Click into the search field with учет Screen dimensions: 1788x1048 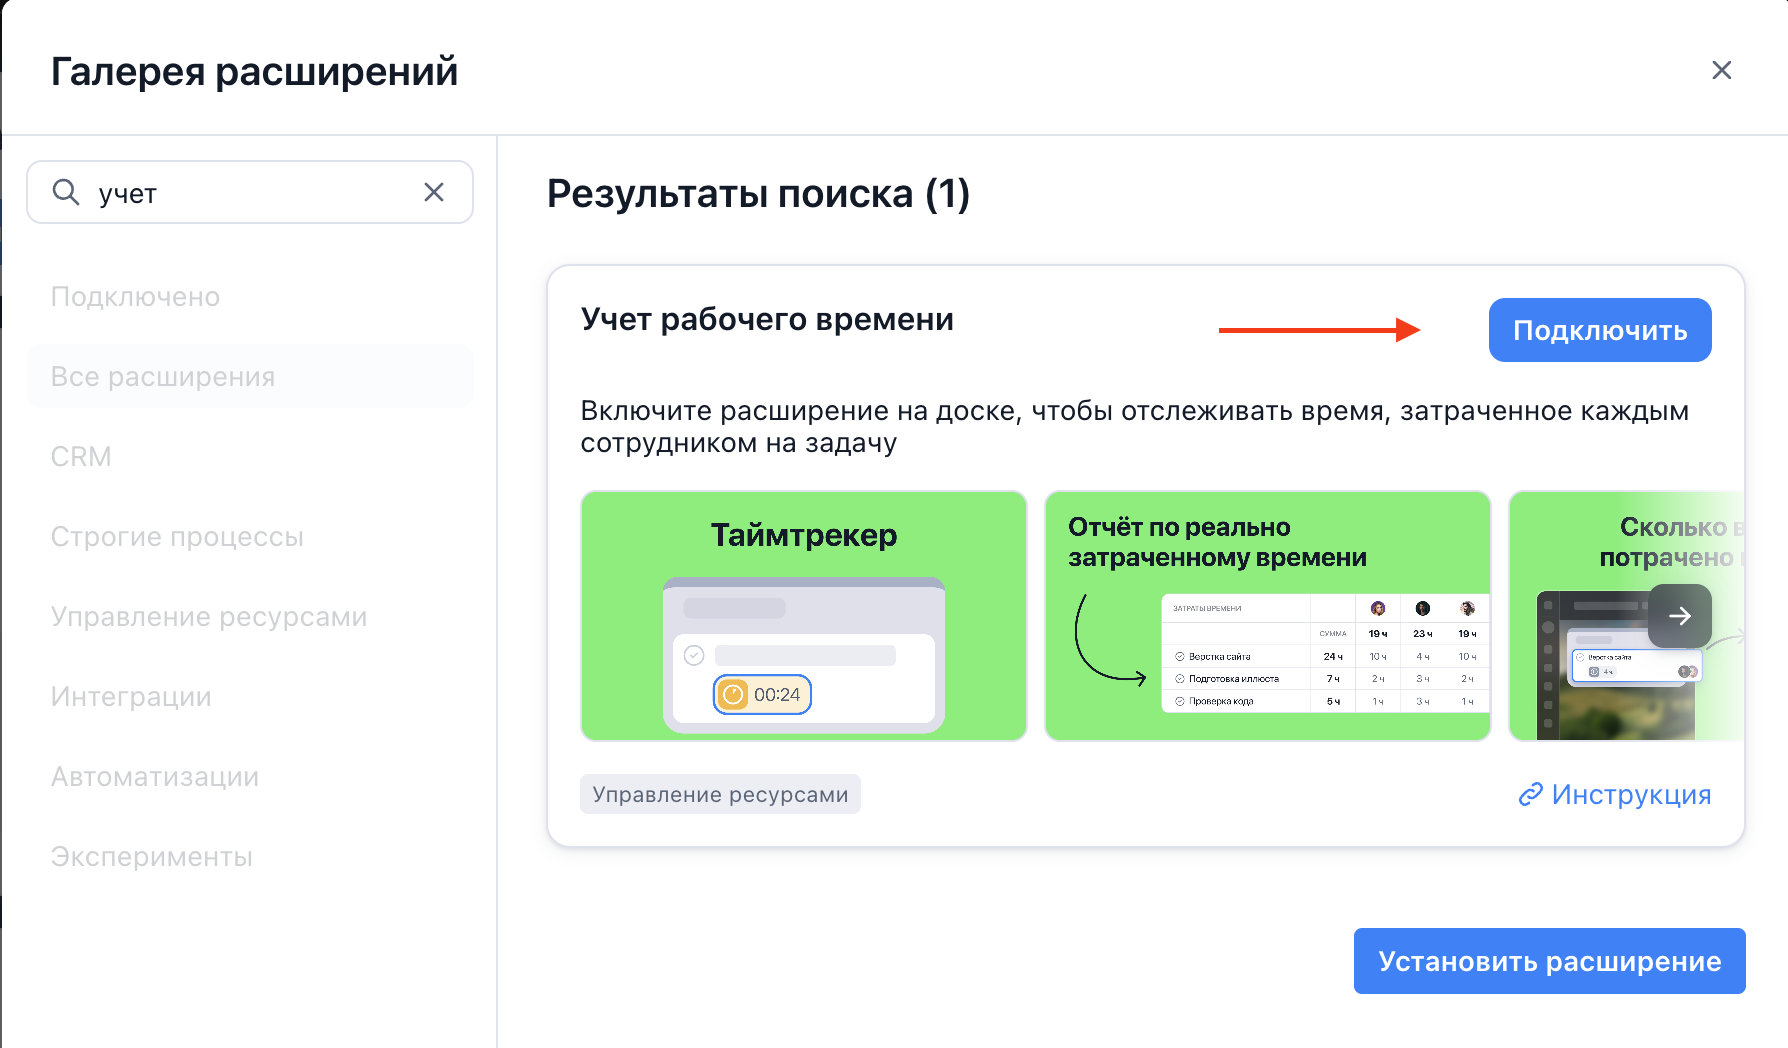250,193
